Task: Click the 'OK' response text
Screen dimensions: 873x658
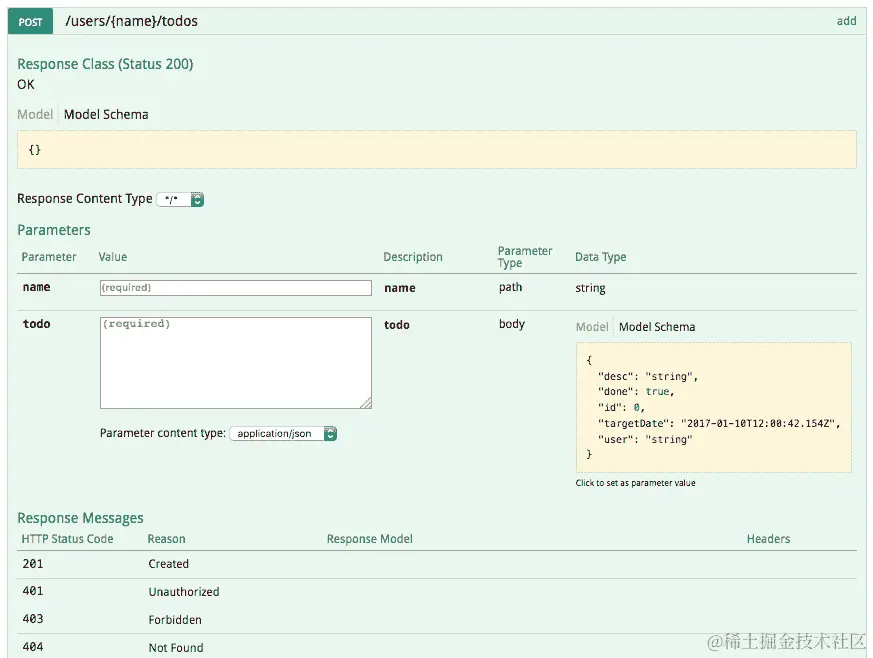Action: [x=26, y=85]
